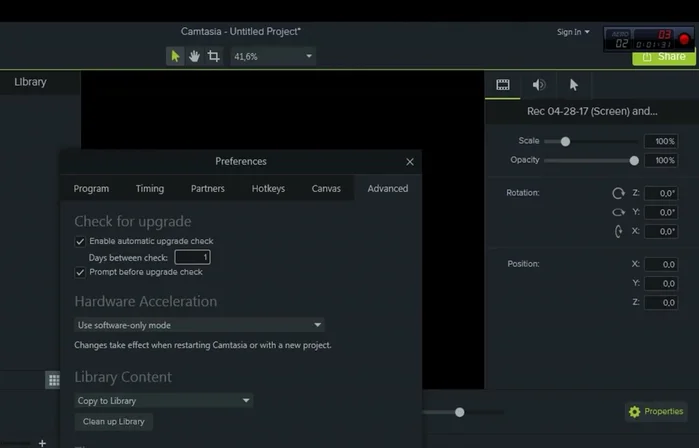
Task: Click the Check for upgrade heading
Action: (133, 222)
